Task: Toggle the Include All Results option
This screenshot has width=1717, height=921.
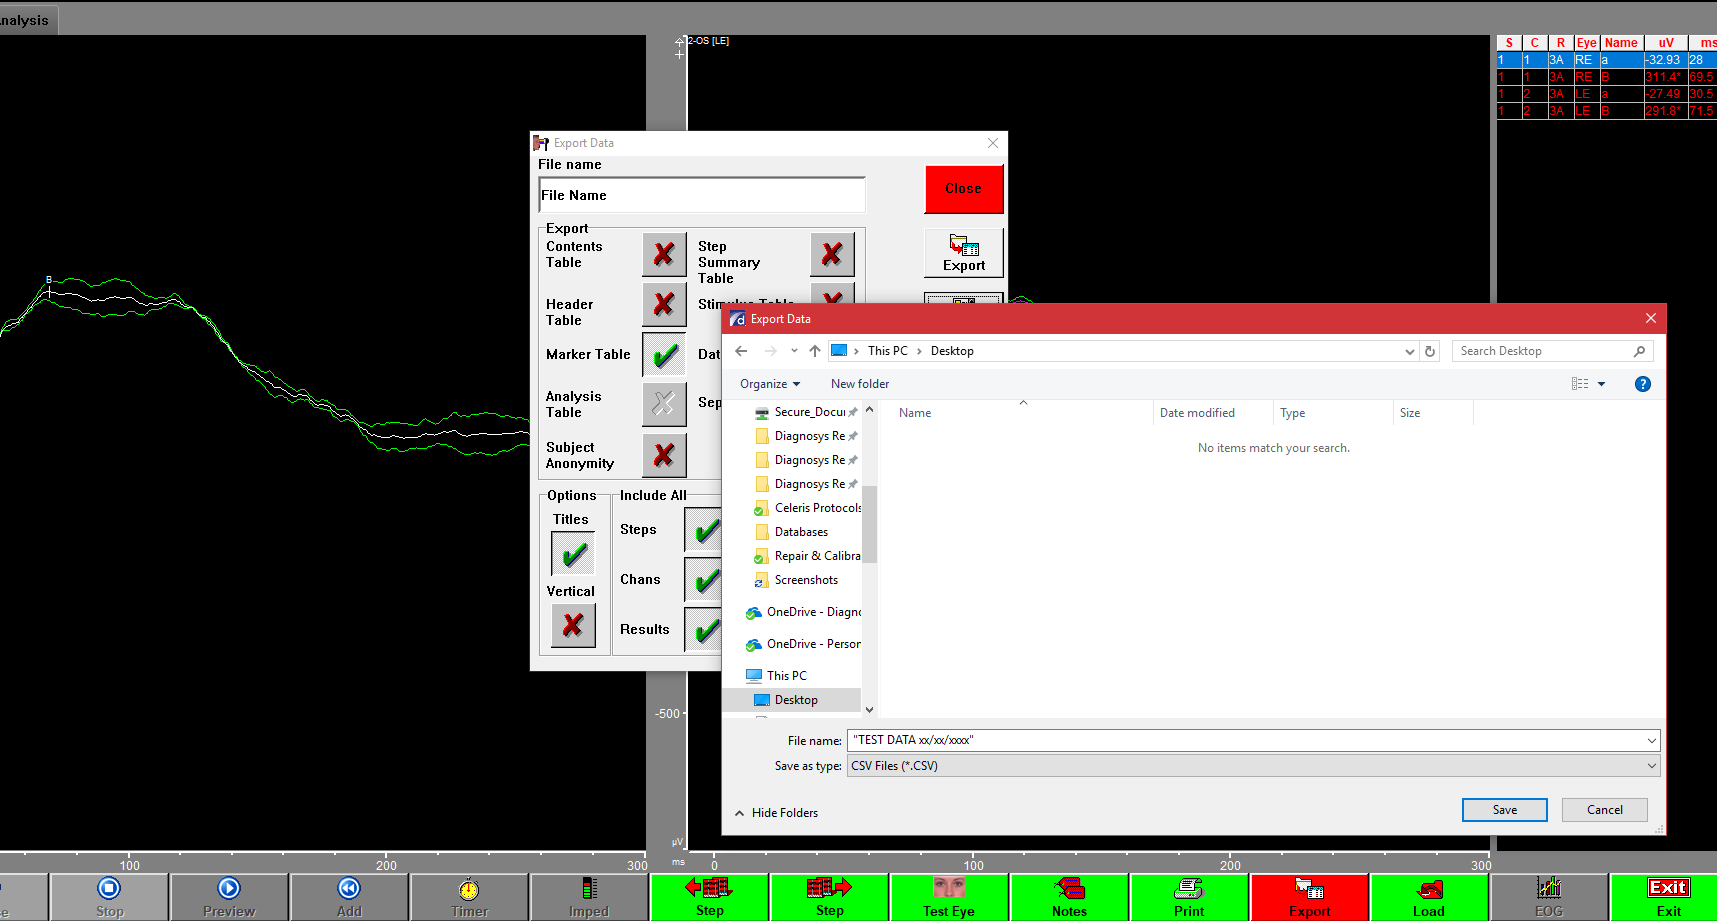Action: point(703,630)
